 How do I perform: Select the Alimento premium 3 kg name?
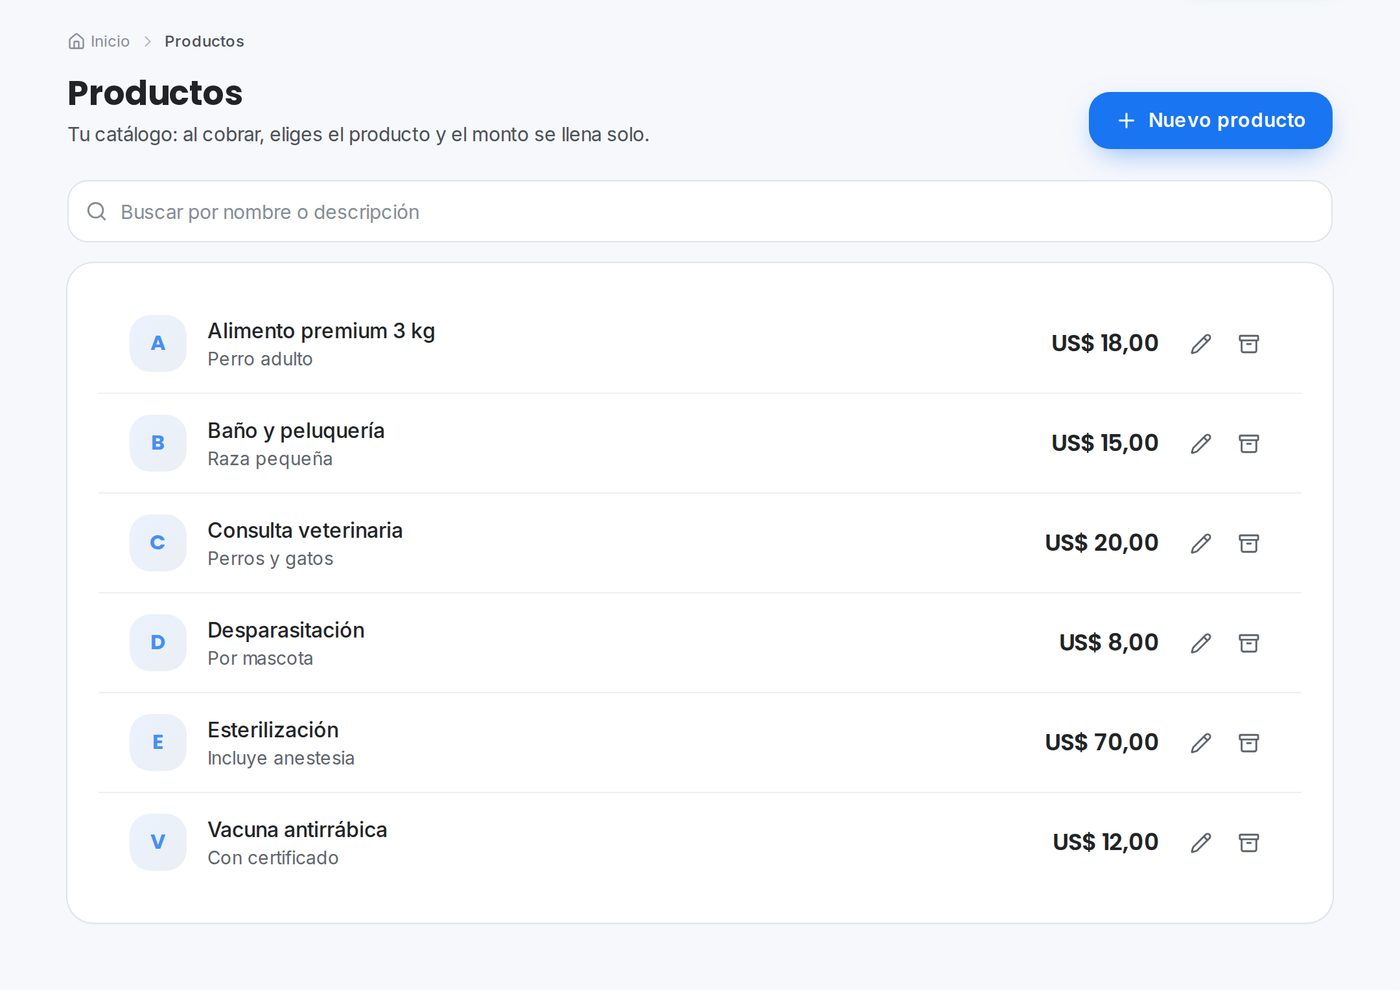coord(321,331)
